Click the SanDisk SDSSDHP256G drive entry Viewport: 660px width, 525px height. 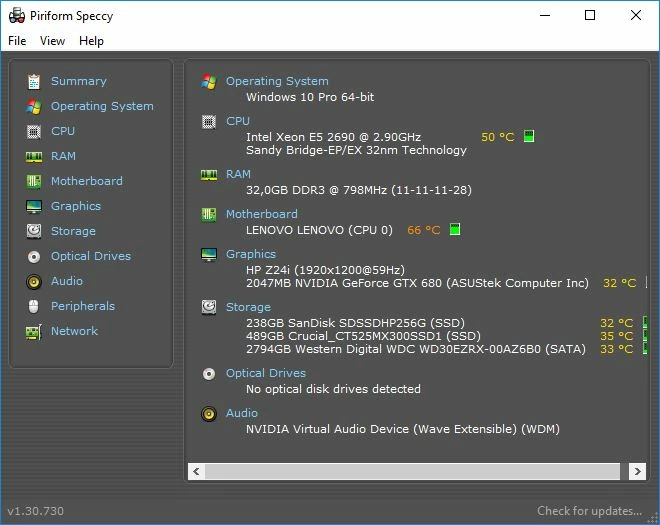tap(355, 323)
